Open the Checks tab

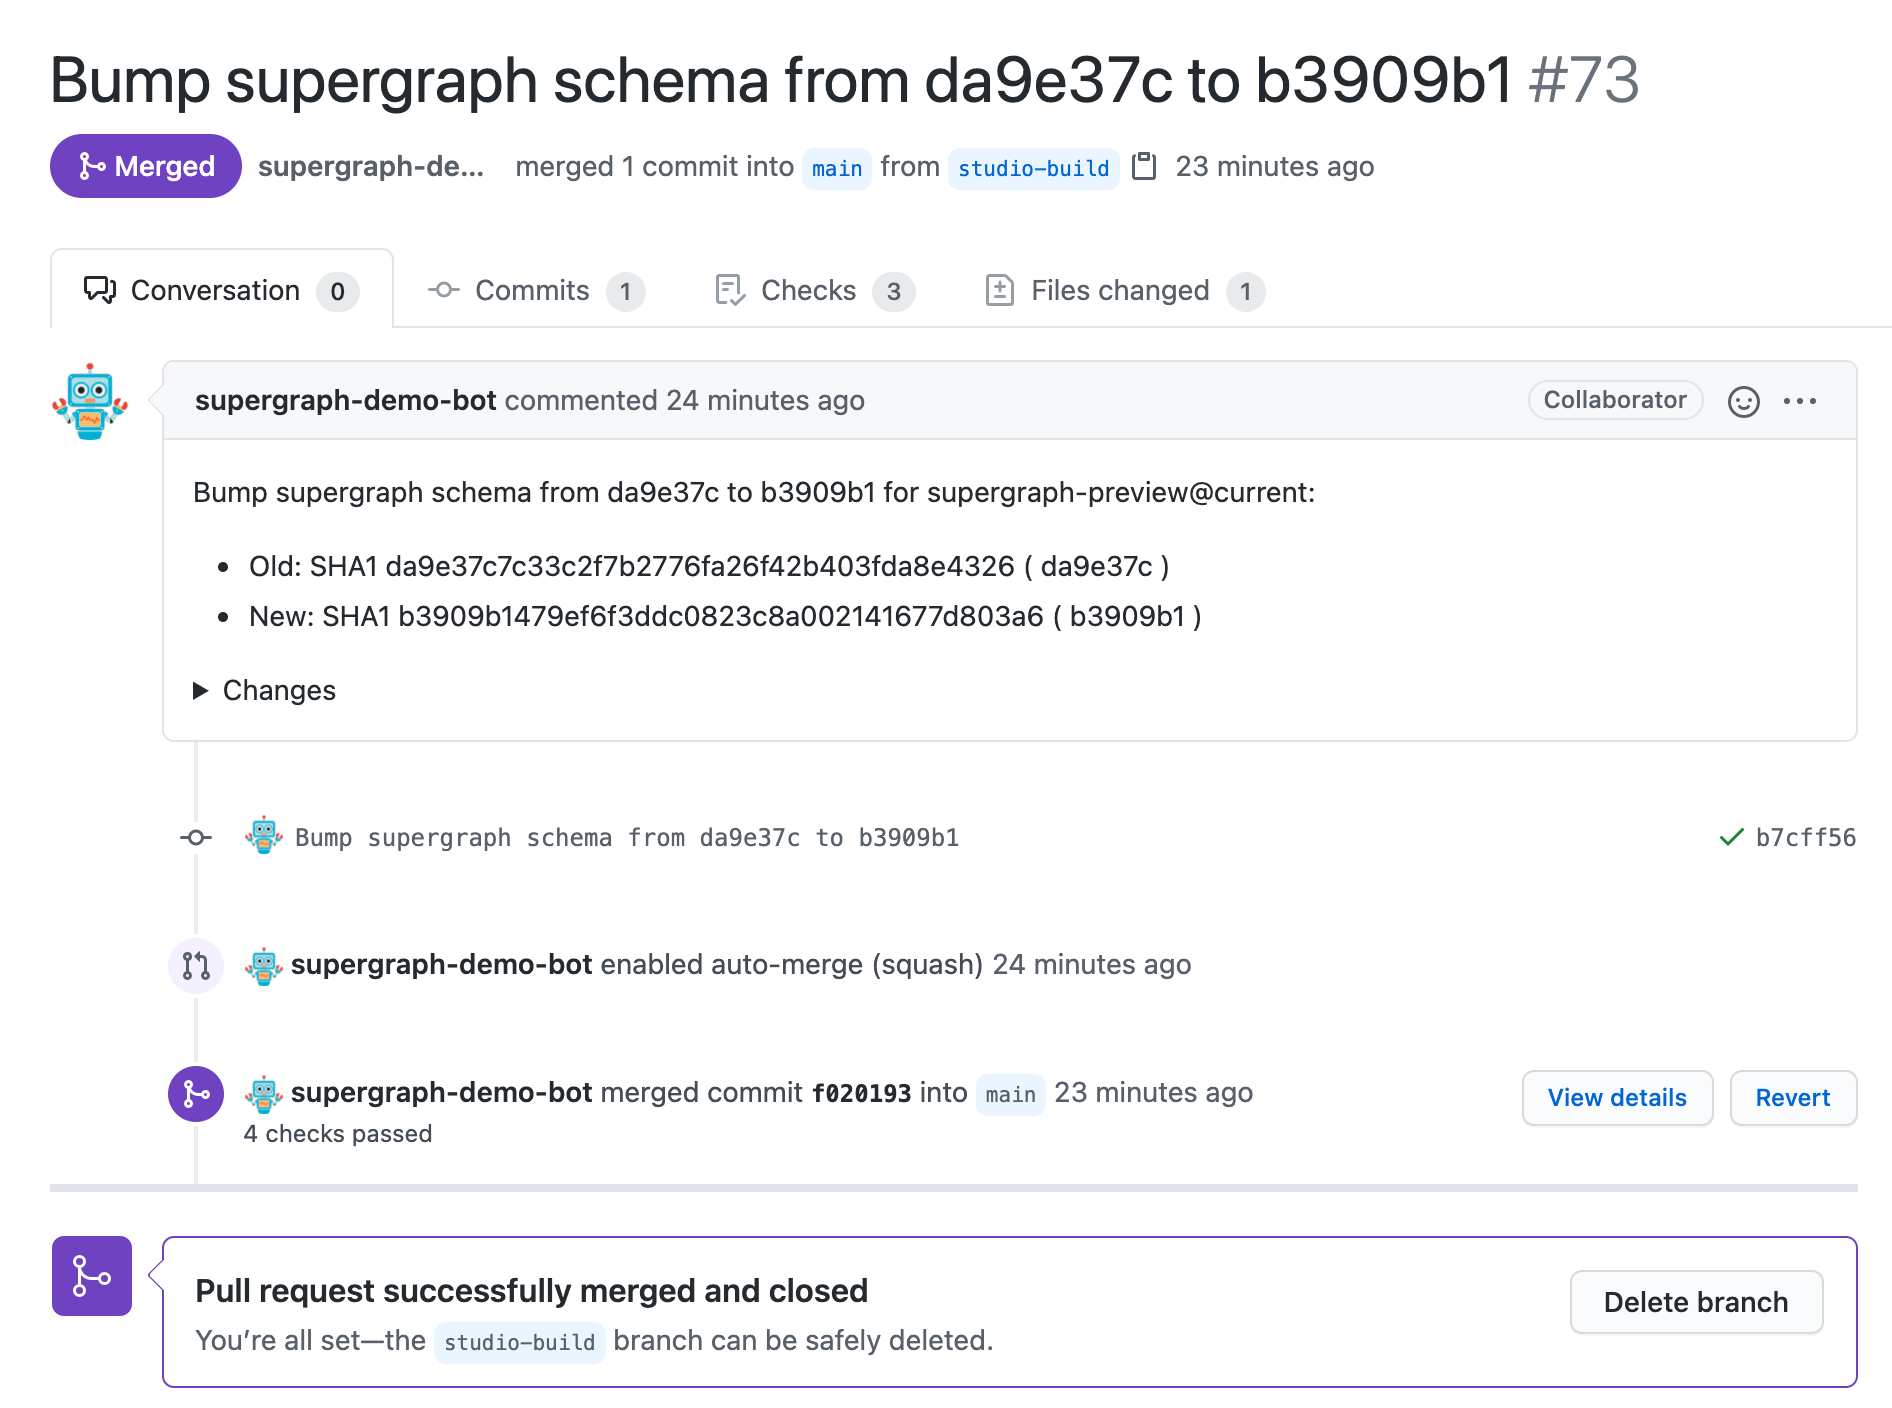pos(814,291)
